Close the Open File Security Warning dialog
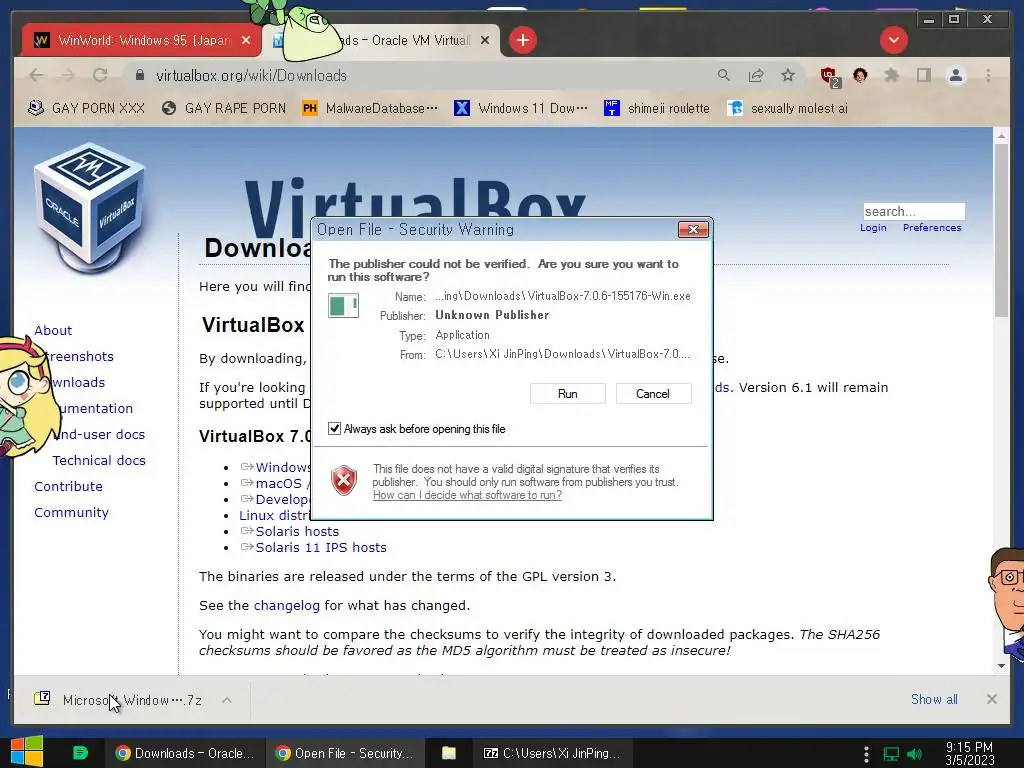Viewport: 1024px width, 768px height. click(693, 229)
